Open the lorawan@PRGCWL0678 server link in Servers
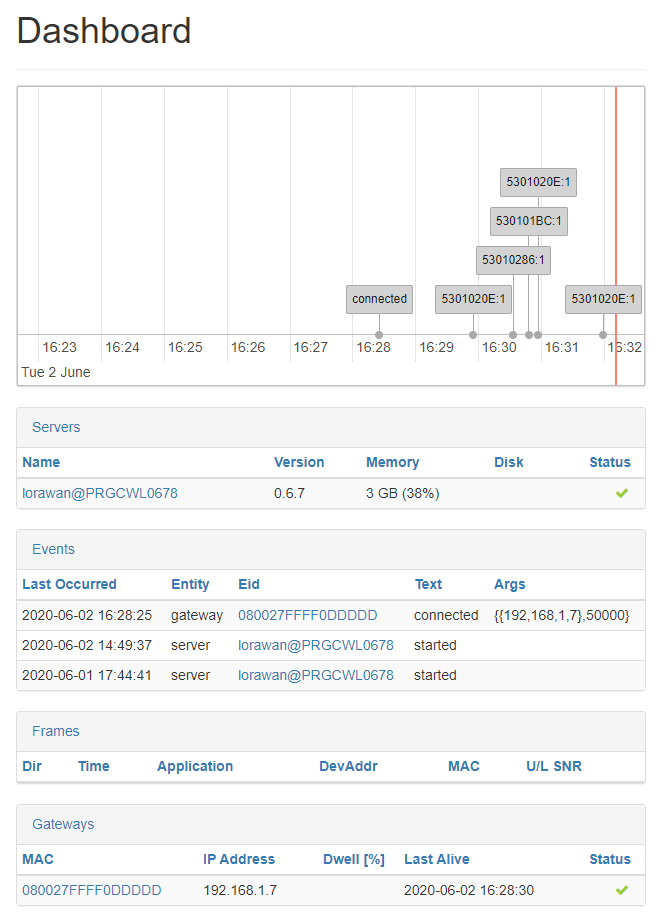The height and width of the screenshot is (915, 662). [100, 494]
